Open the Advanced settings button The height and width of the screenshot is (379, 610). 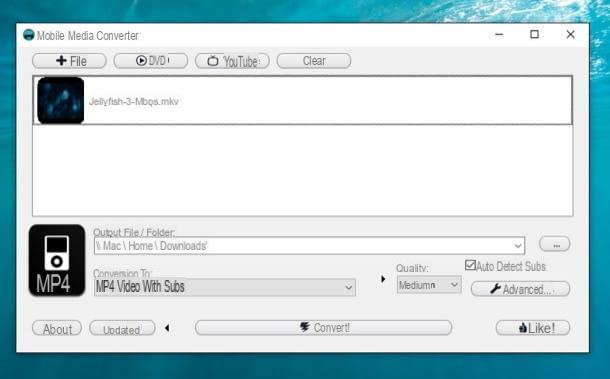pos(521,289)
